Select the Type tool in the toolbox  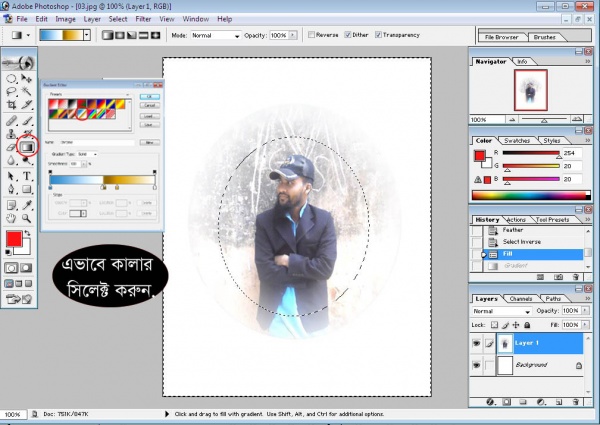click(x=28, y=176)
